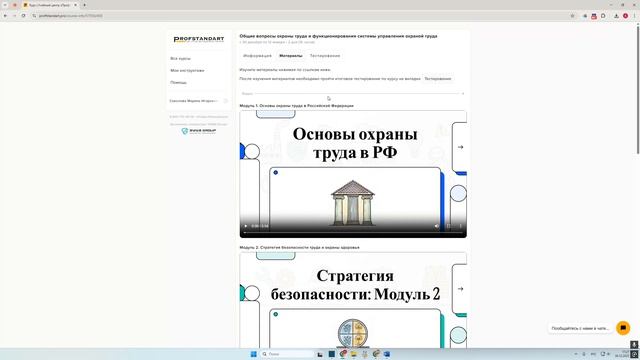Open the Word icon in the taskbar
This screenshot has height=360, width=640.
[x=387, y=354]
